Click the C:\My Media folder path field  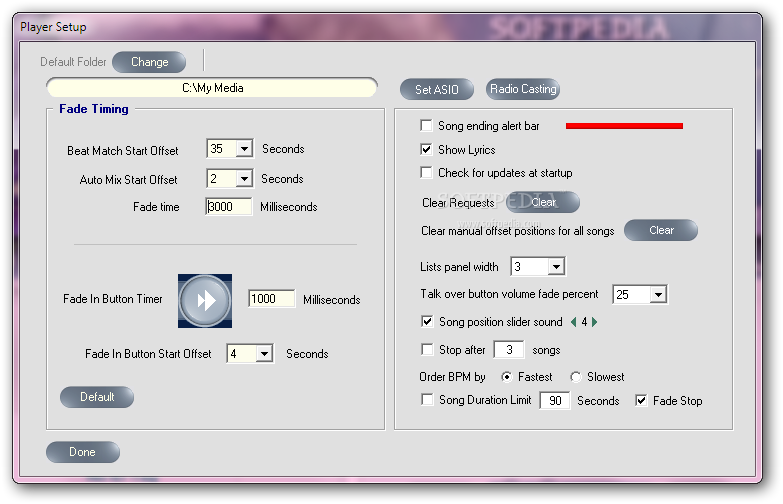[x=212, y=88]
